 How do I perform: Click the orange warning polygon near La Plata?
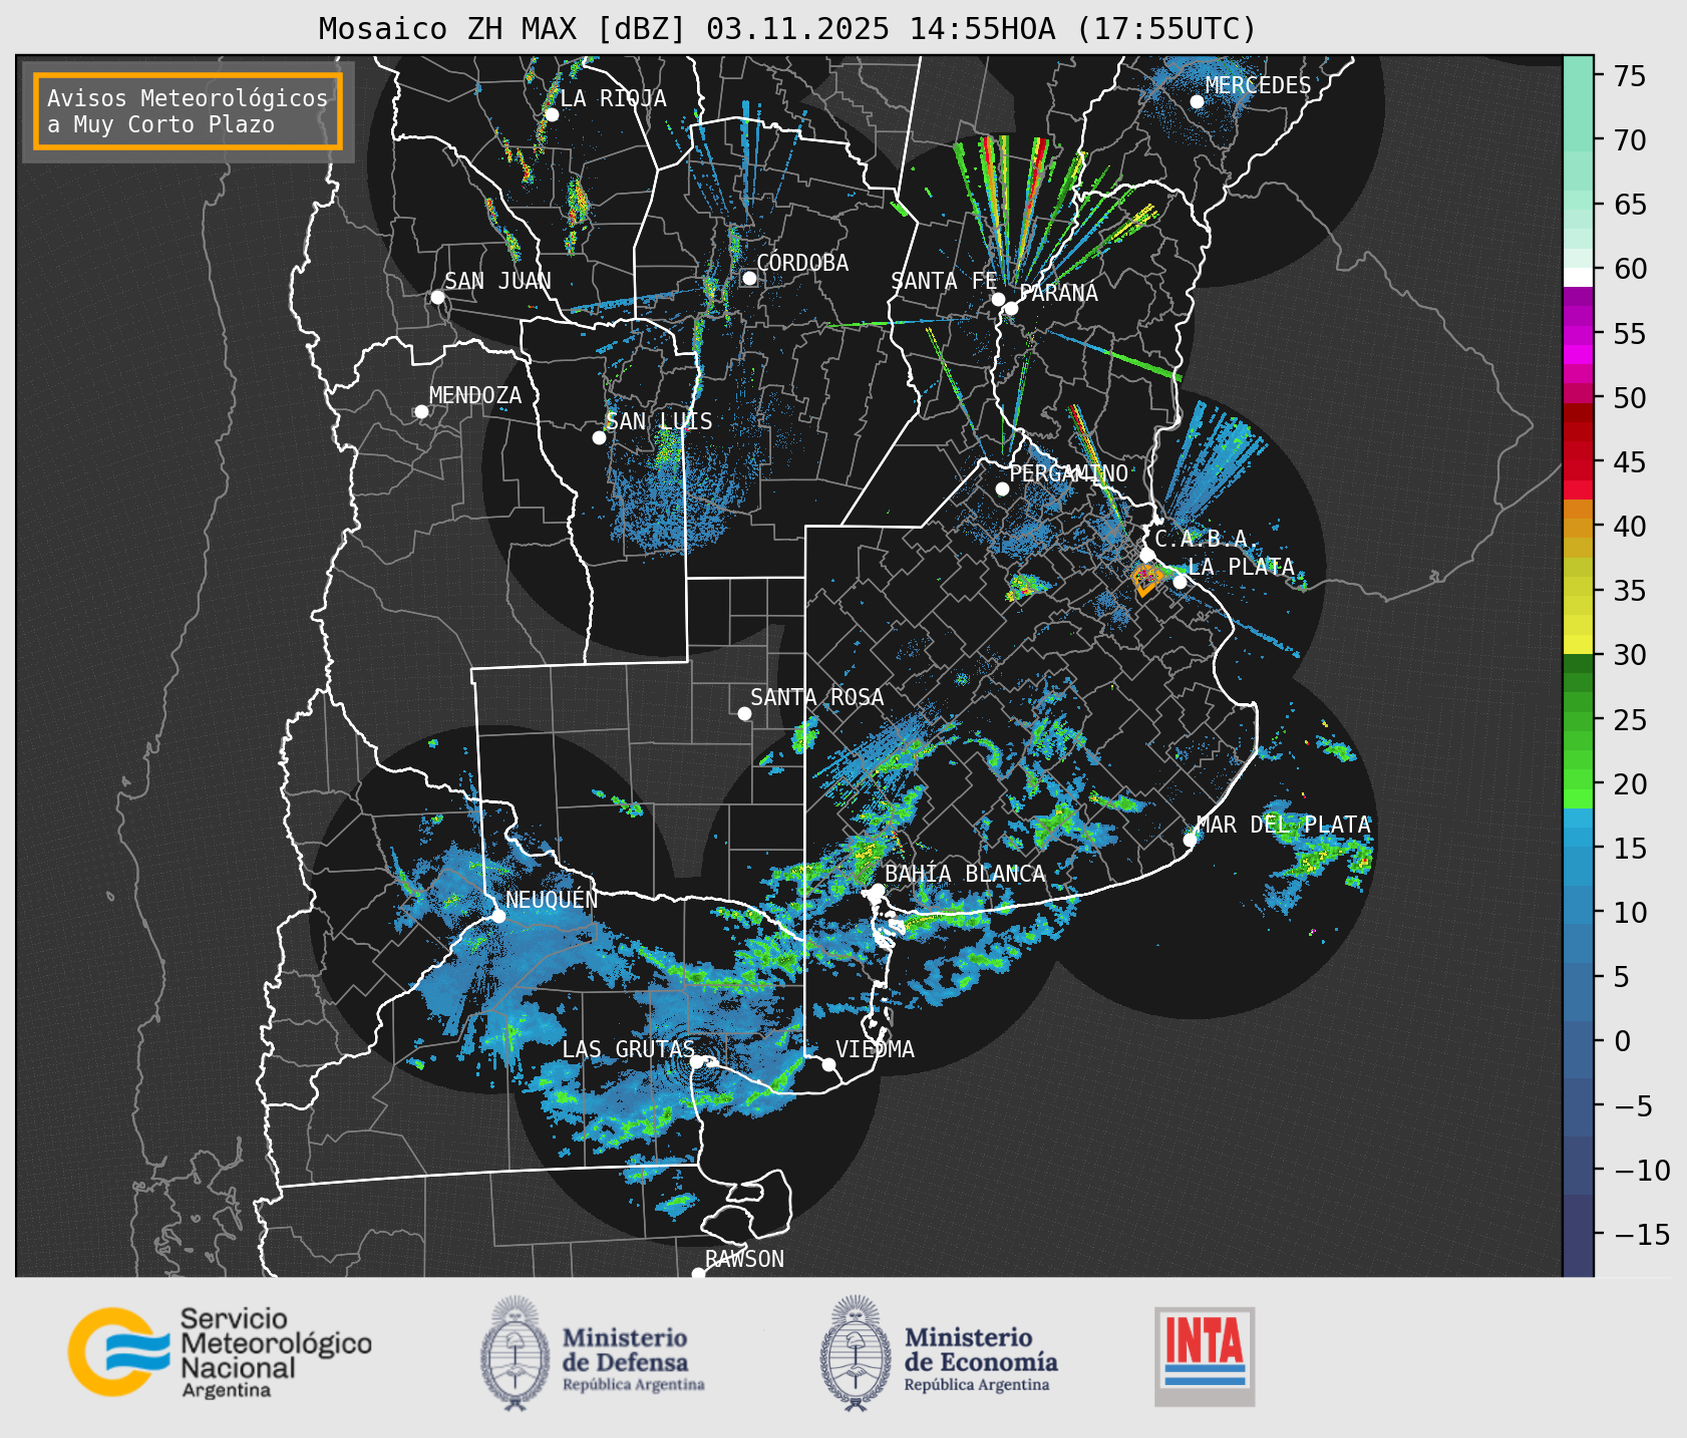(1146, 579)
